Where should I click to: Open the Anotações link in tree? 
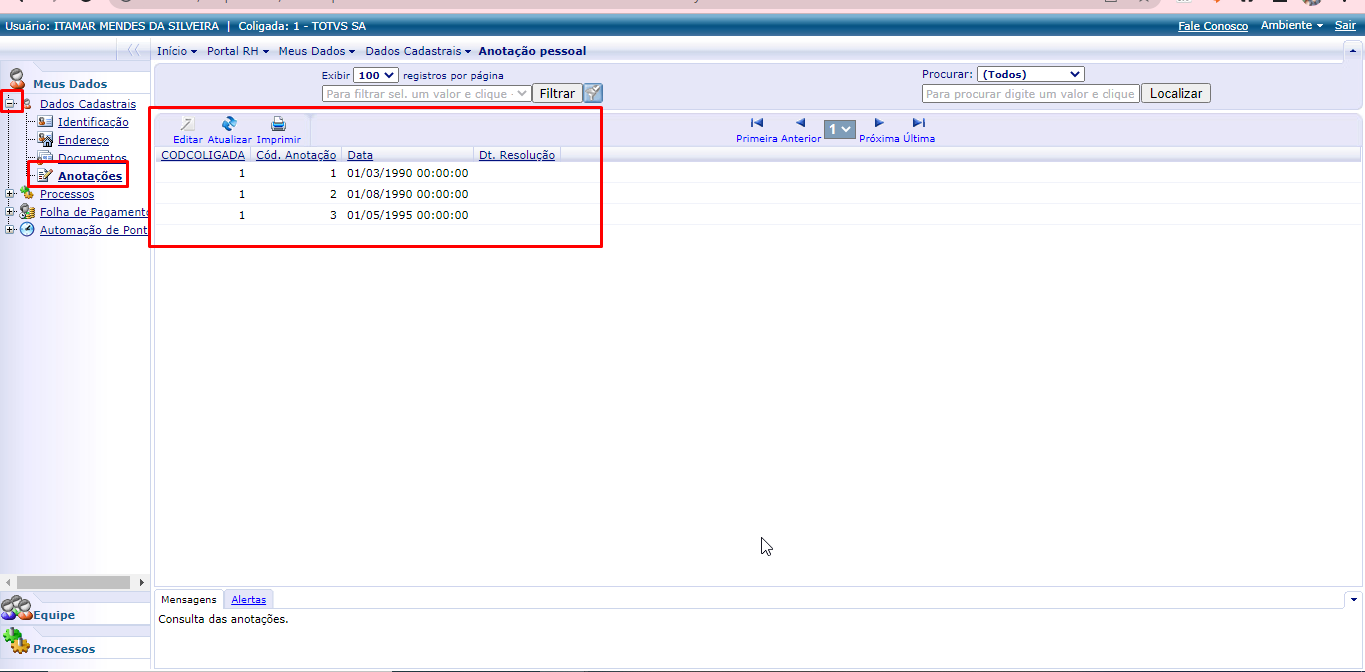point(90,176)
